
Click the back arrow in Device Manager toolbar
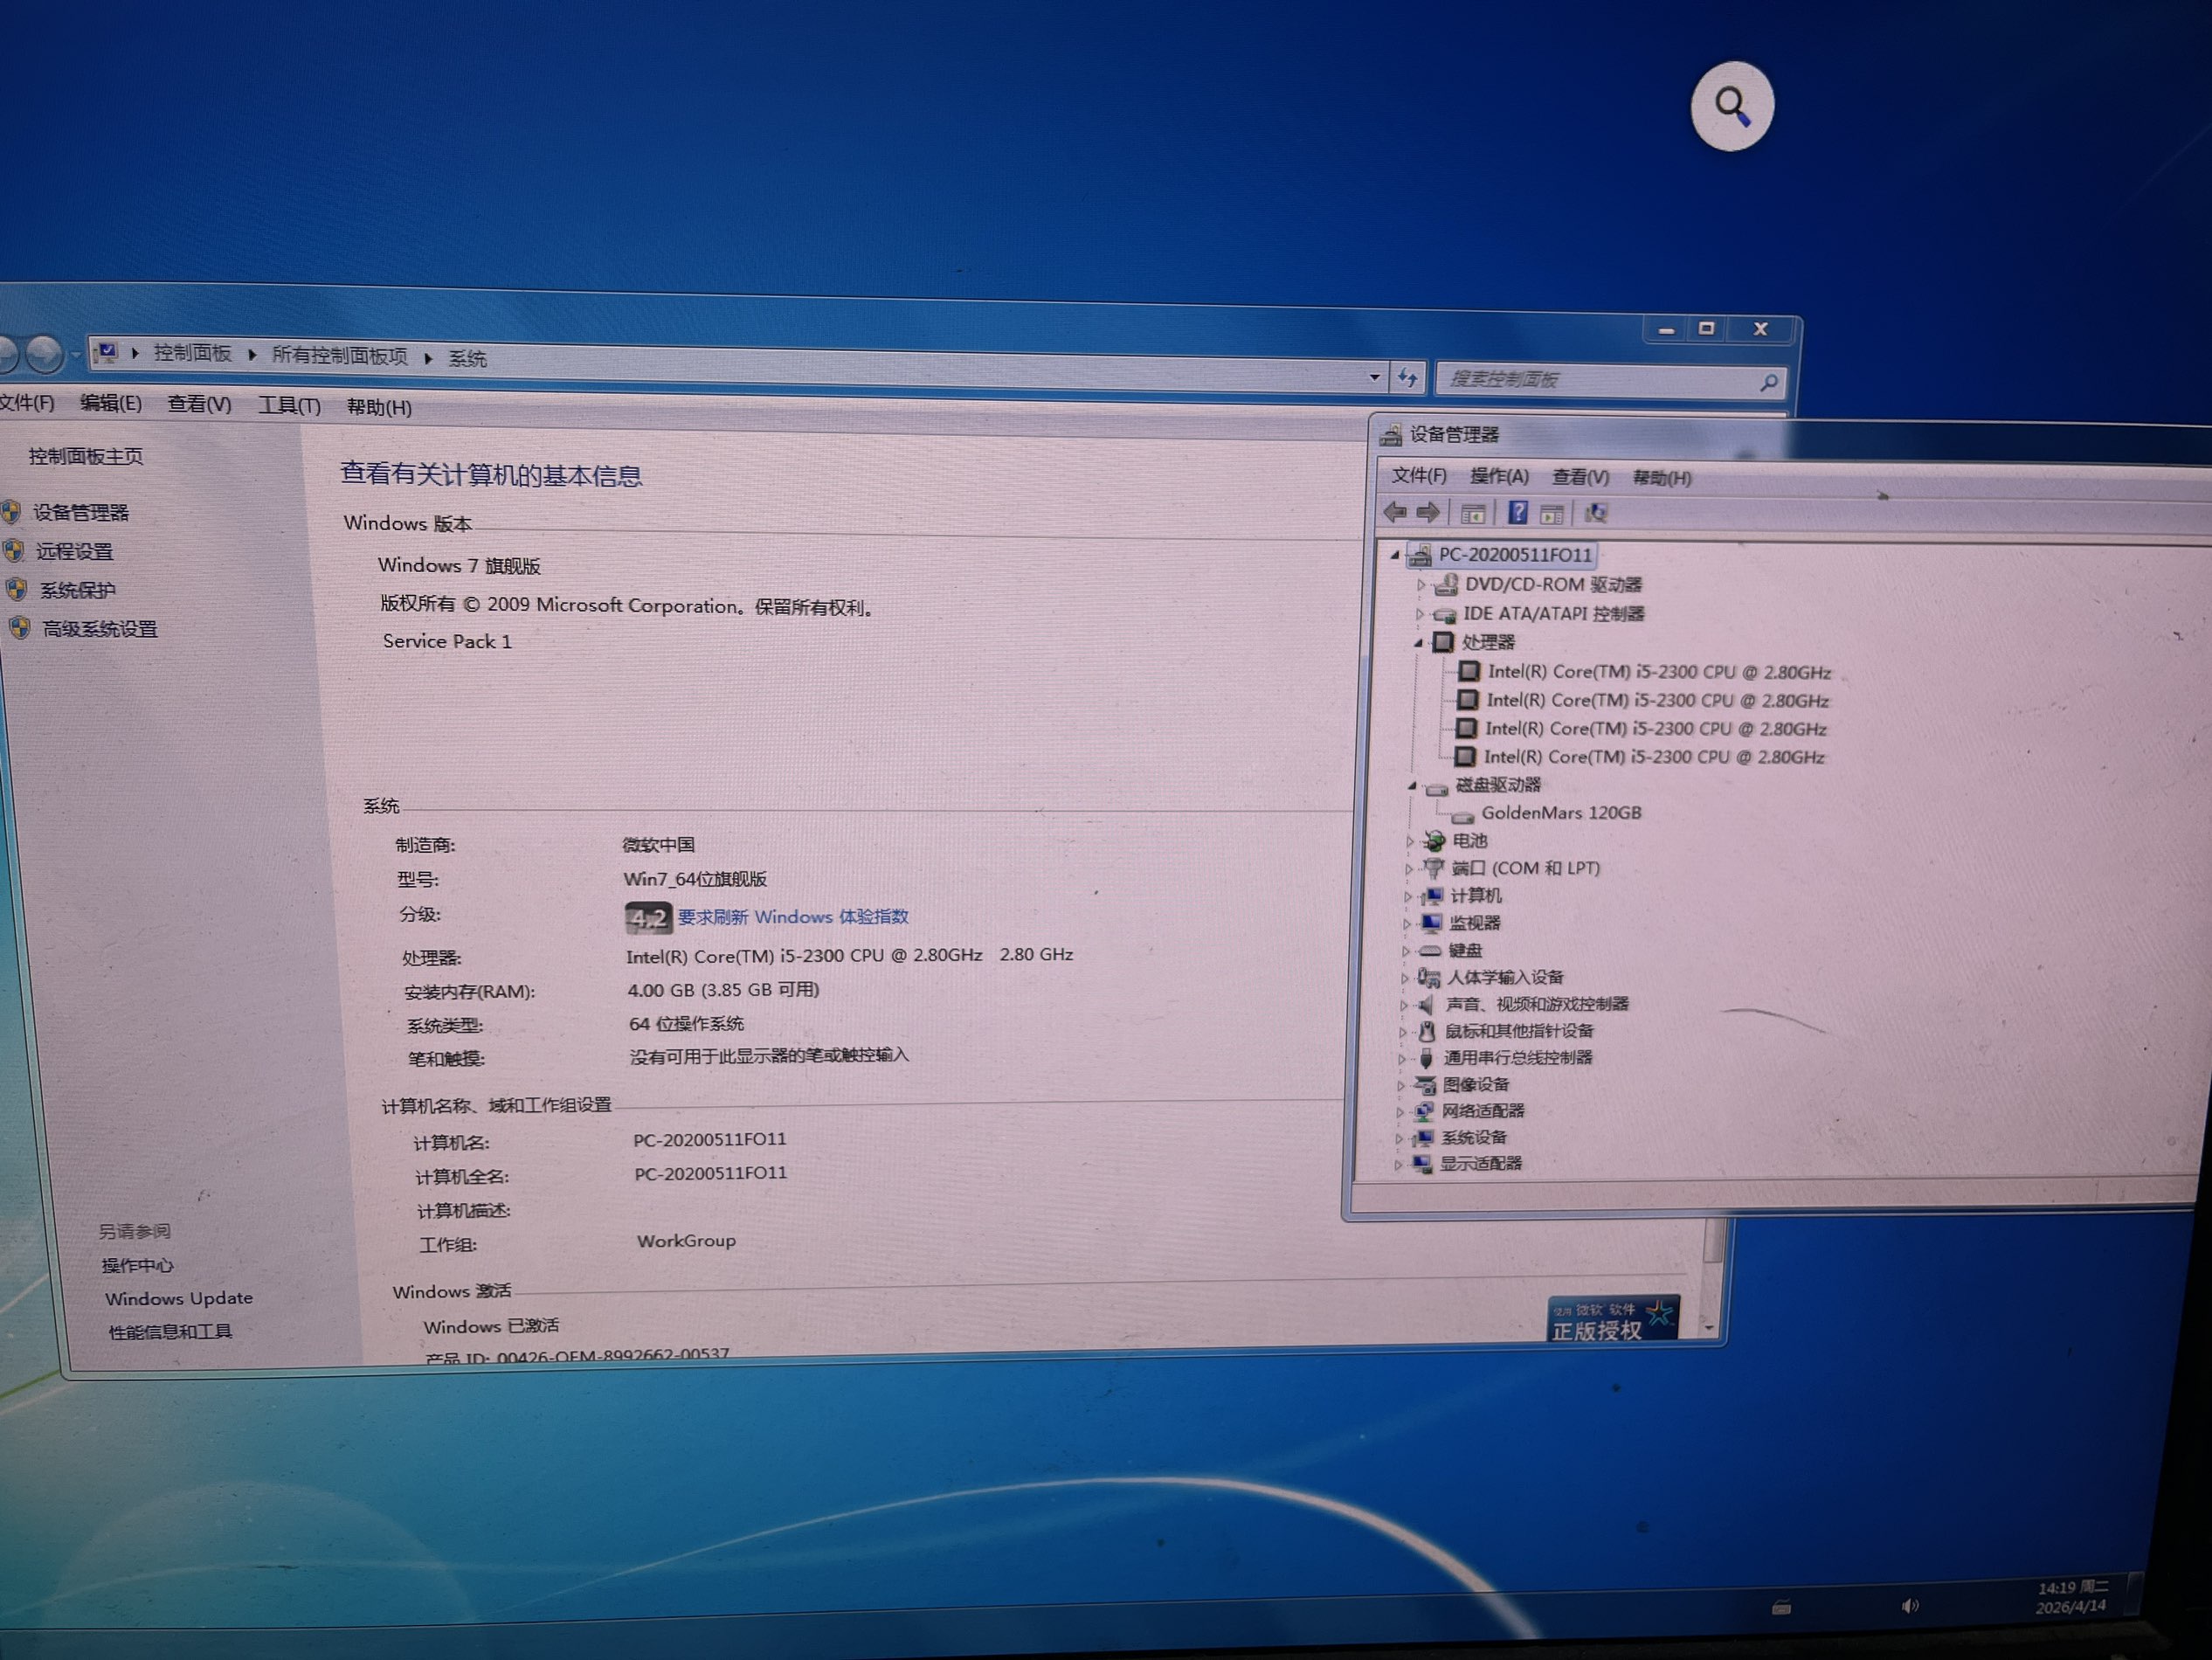[1395, 513]
